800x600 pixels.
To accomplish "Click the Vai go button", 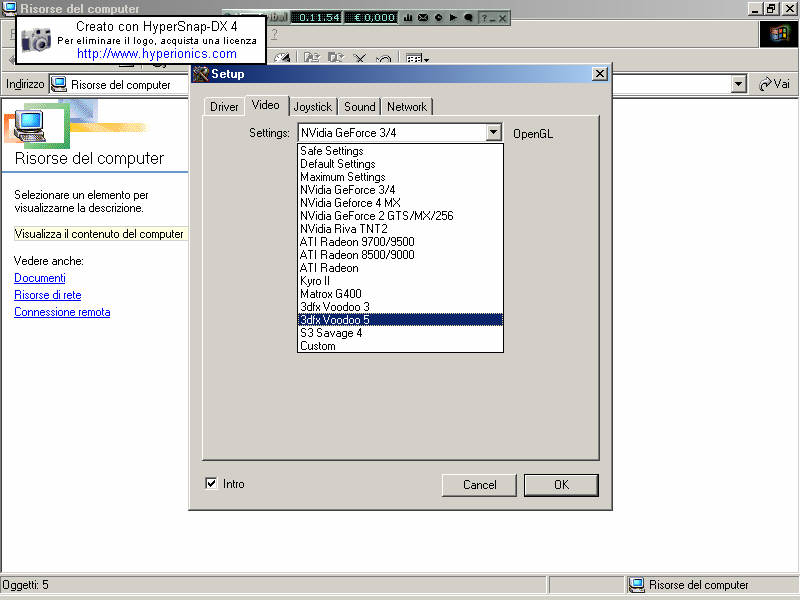I will point(774,84).
